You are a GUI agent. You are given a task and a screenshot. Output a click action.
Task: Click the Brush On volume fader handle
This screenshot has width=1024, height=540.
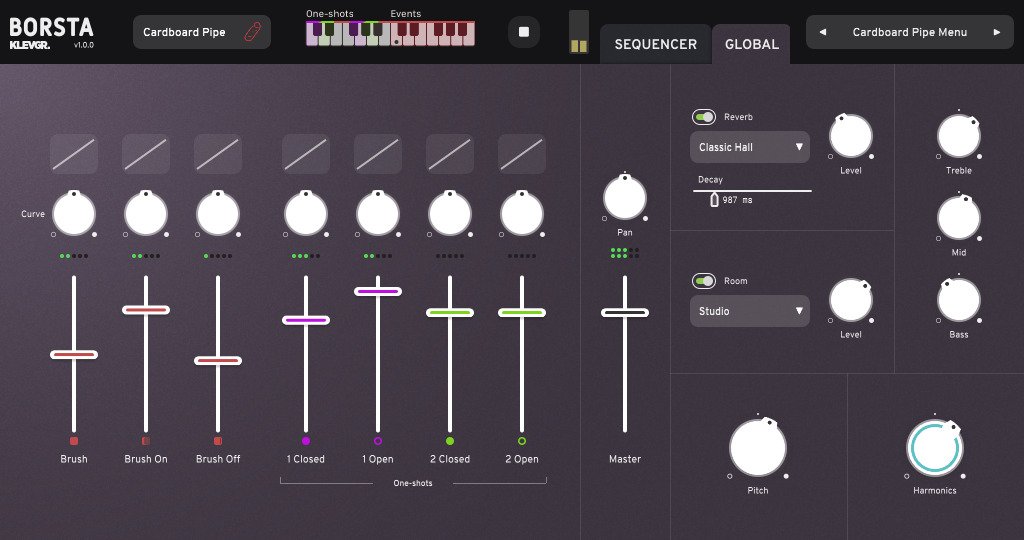point(146,310)
